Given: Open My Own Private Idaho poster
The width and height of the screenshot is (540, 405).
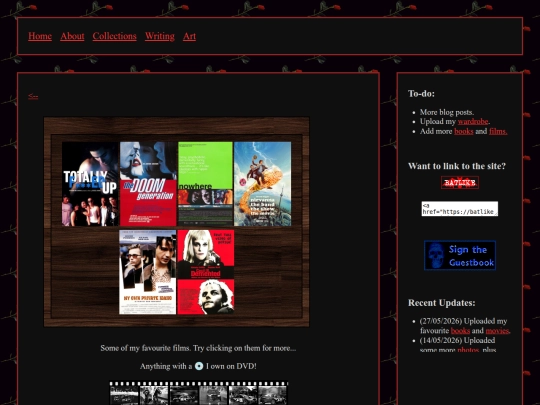Looking at the screenshot, I should pos(147,272).
